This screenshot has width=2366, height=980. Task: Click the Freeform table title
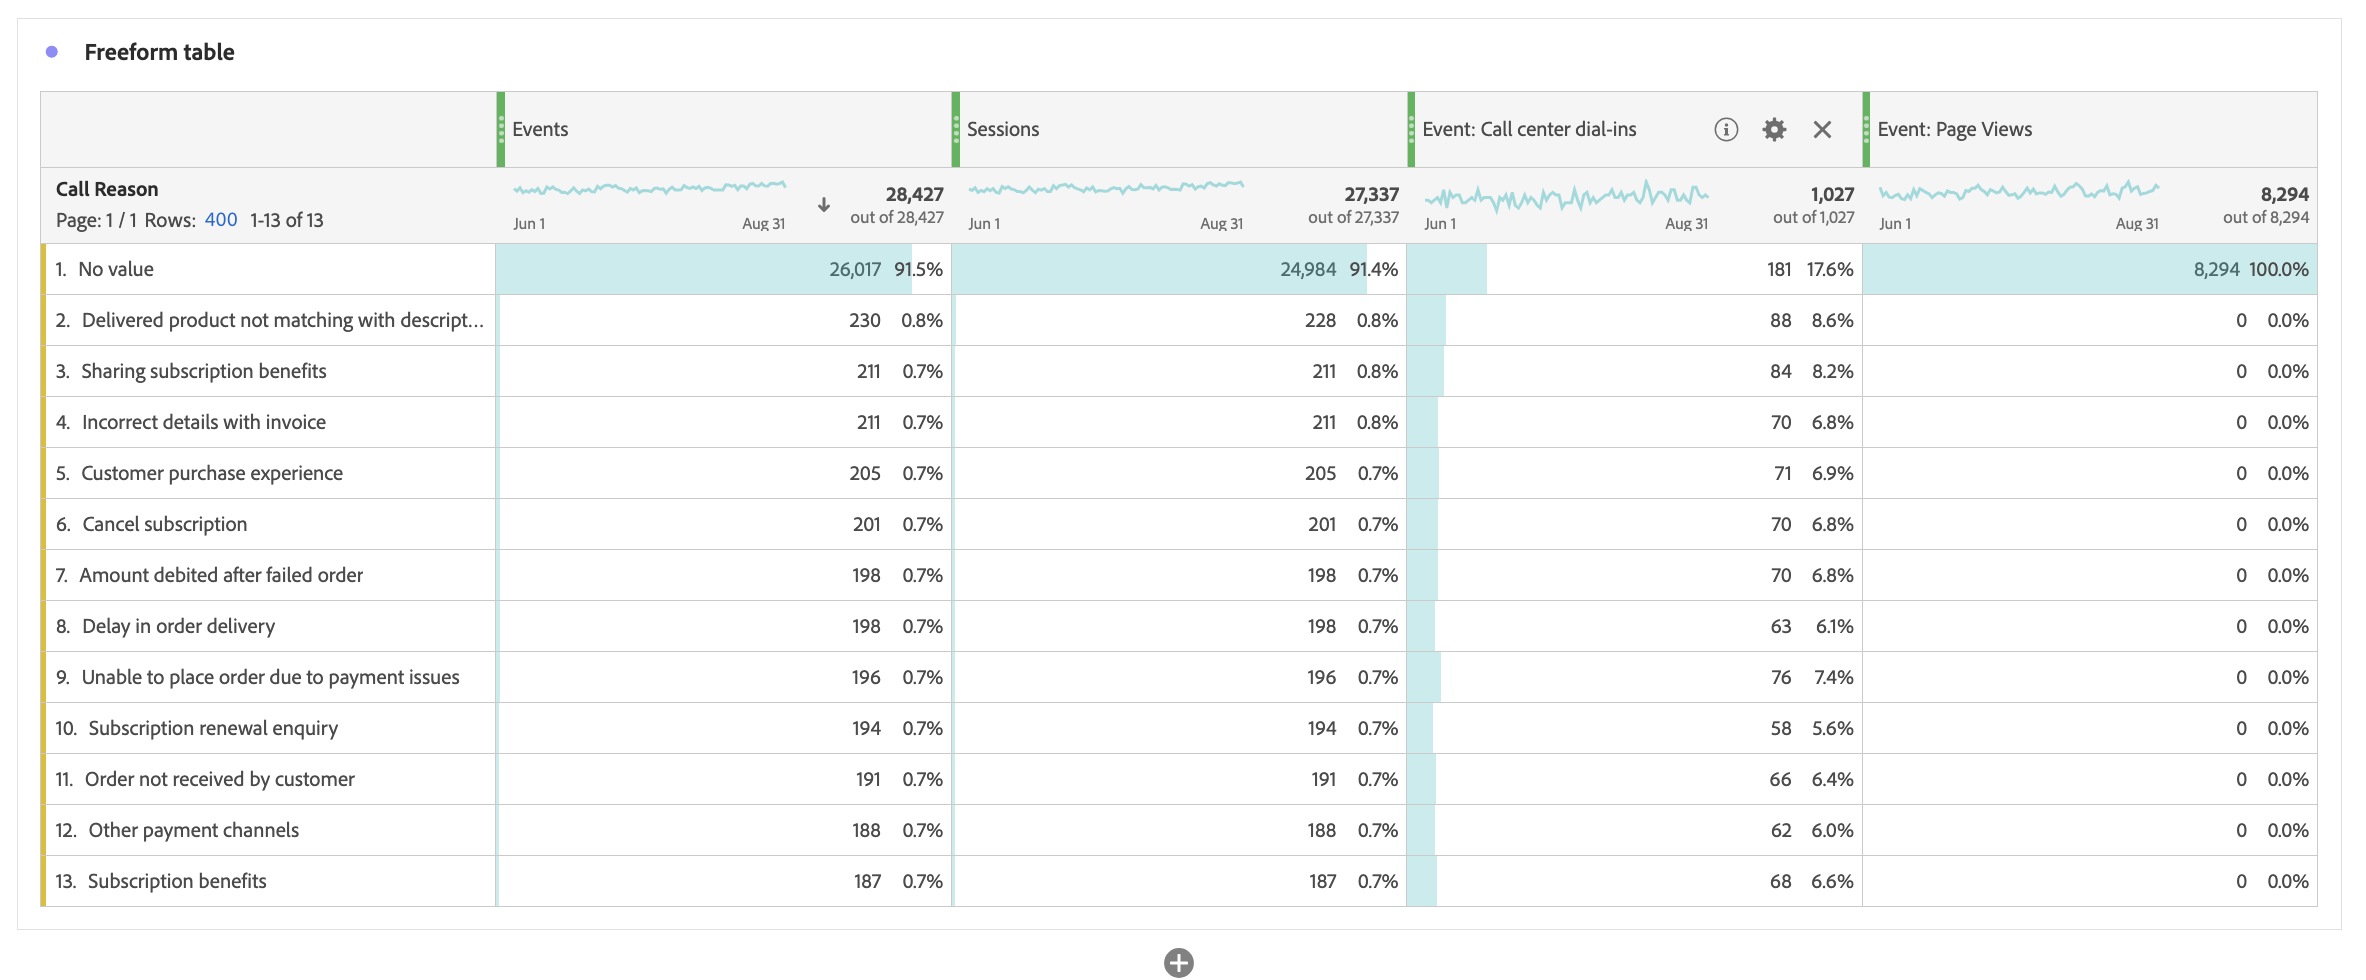coord(159,52)
